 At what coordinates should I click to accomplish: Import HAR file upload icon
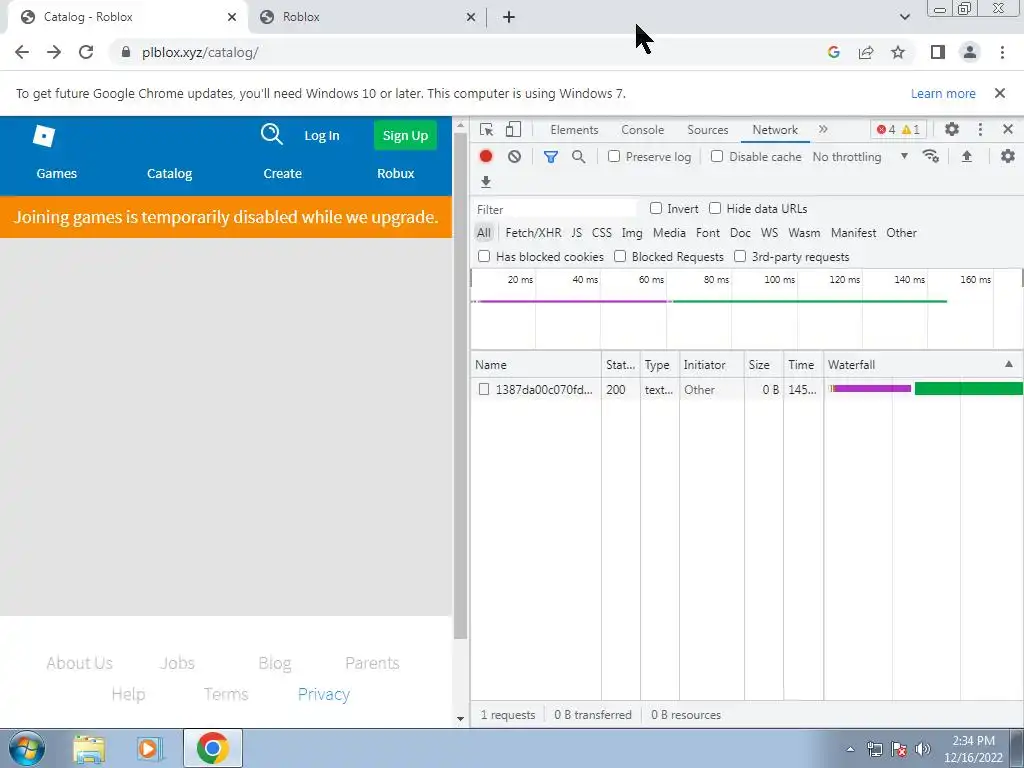click(x=967, y=156)
